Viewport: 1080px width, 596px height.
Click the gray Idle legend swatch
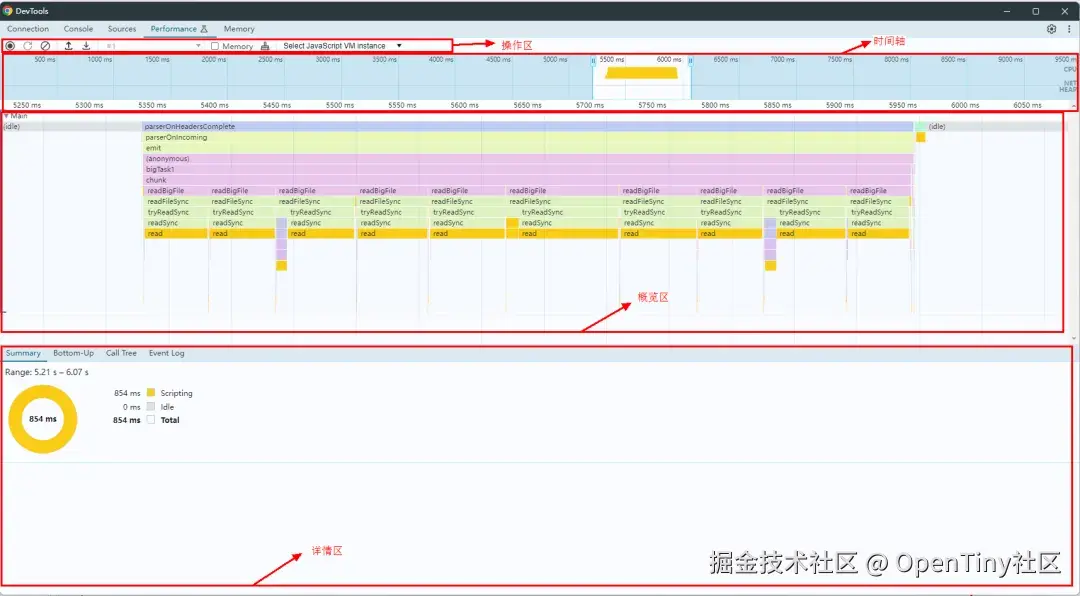coord(151,407)
